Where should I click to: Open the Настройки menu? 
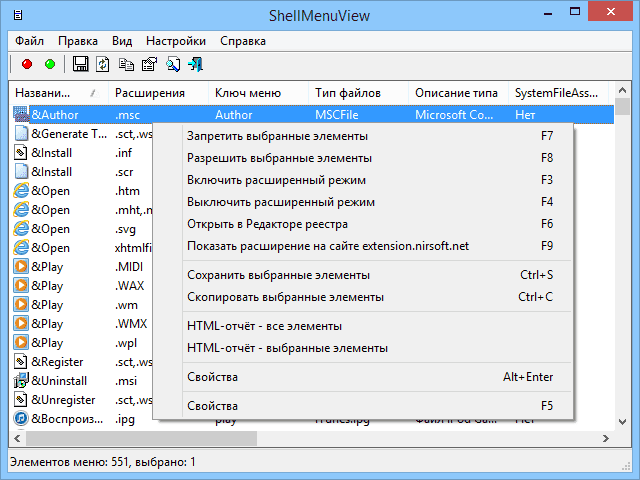pyautogui.click(x=176, y=41)
